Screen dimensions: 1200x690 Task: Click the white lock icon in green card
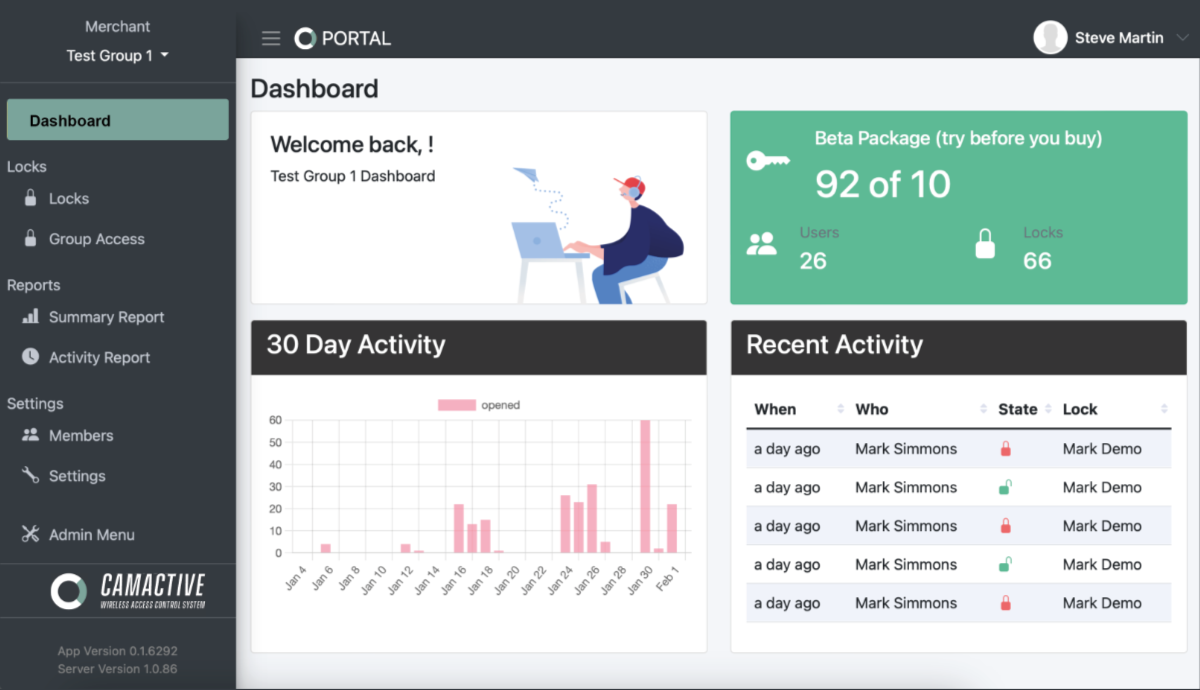tap(985, 243)
